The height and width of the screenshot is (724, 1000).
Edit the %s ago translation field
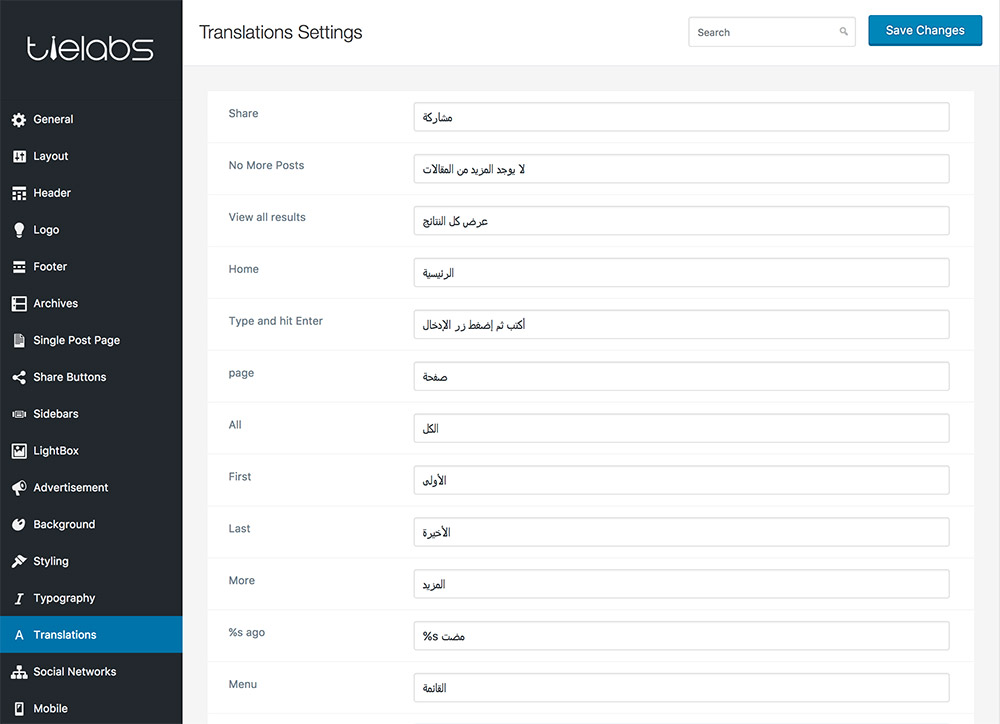pyautogui.click(x=681, y=636)
